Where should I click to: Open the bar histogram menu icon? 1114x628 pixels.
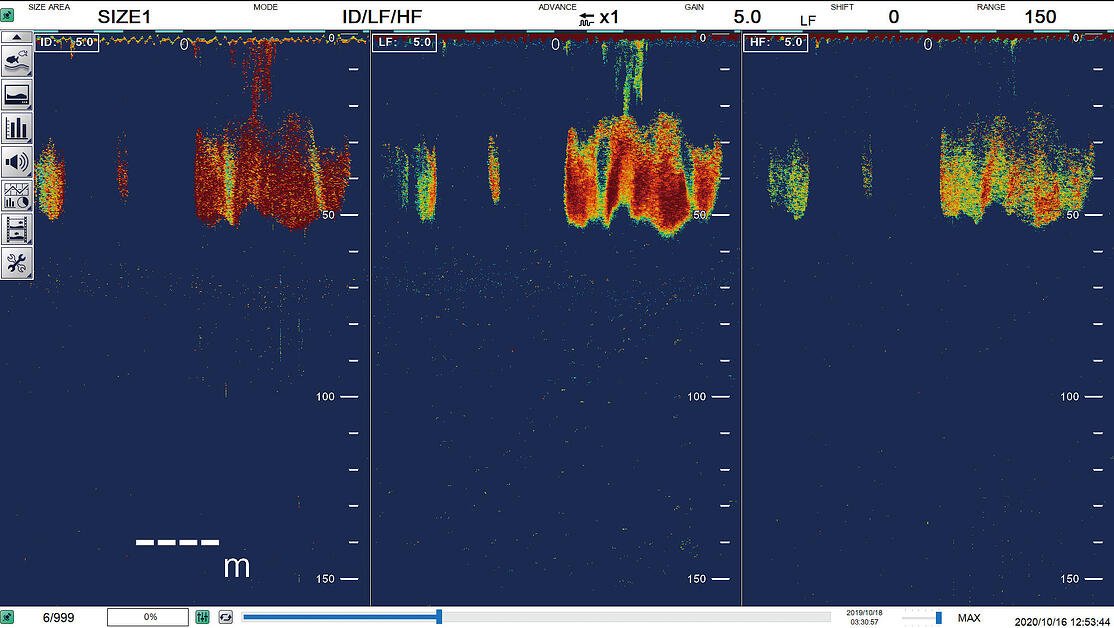[16, 128]
